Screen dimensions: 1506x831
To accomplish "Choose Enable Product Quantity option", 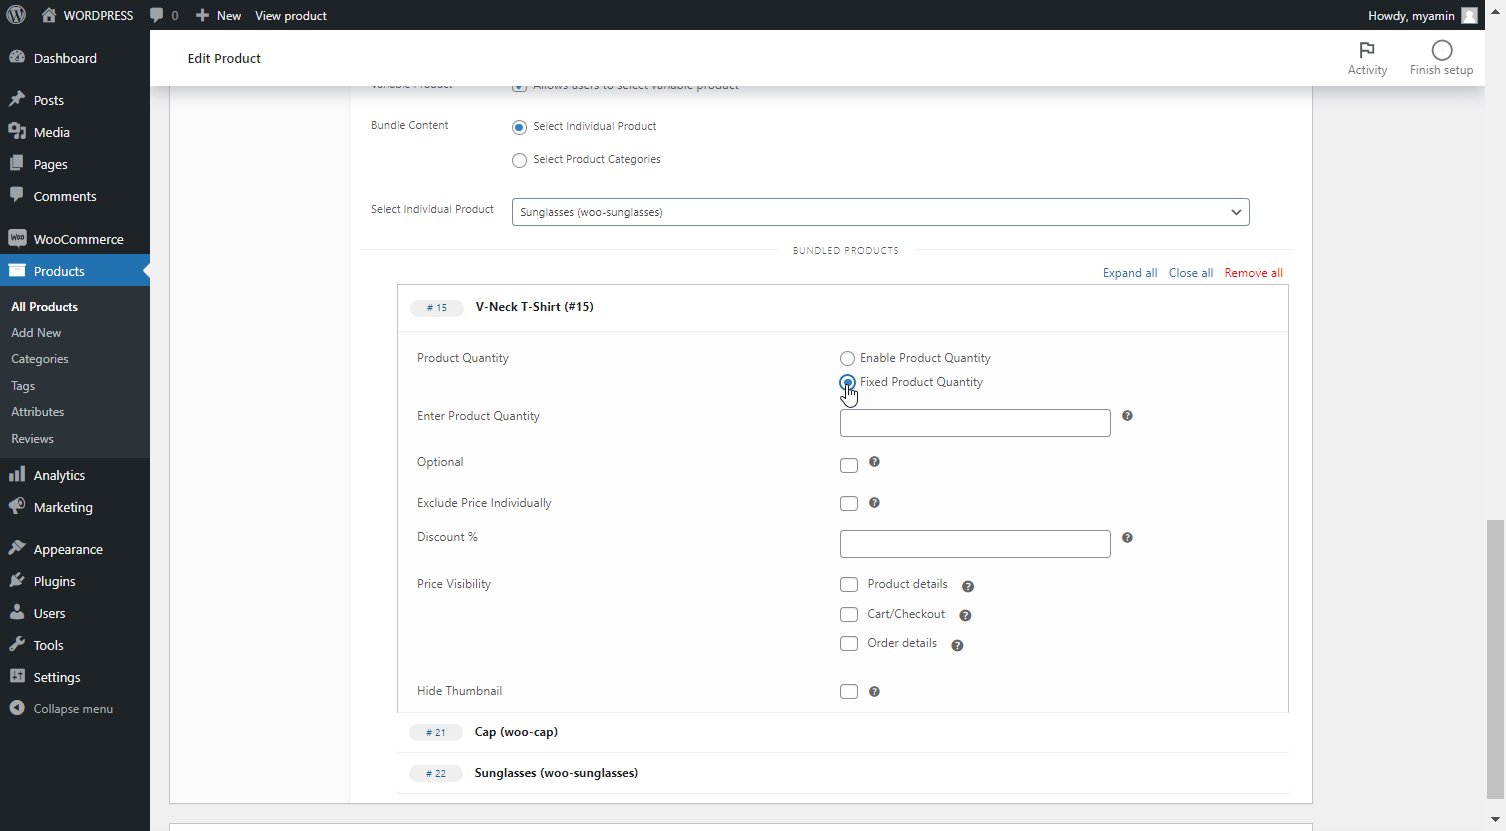I will [x=847, y=358].
